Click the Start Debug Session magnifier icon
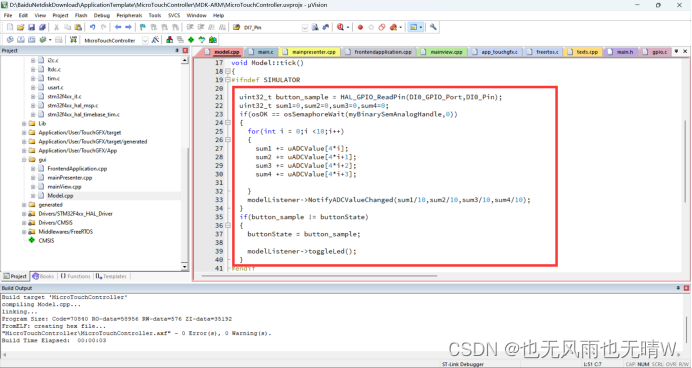 tap(340, 27)
